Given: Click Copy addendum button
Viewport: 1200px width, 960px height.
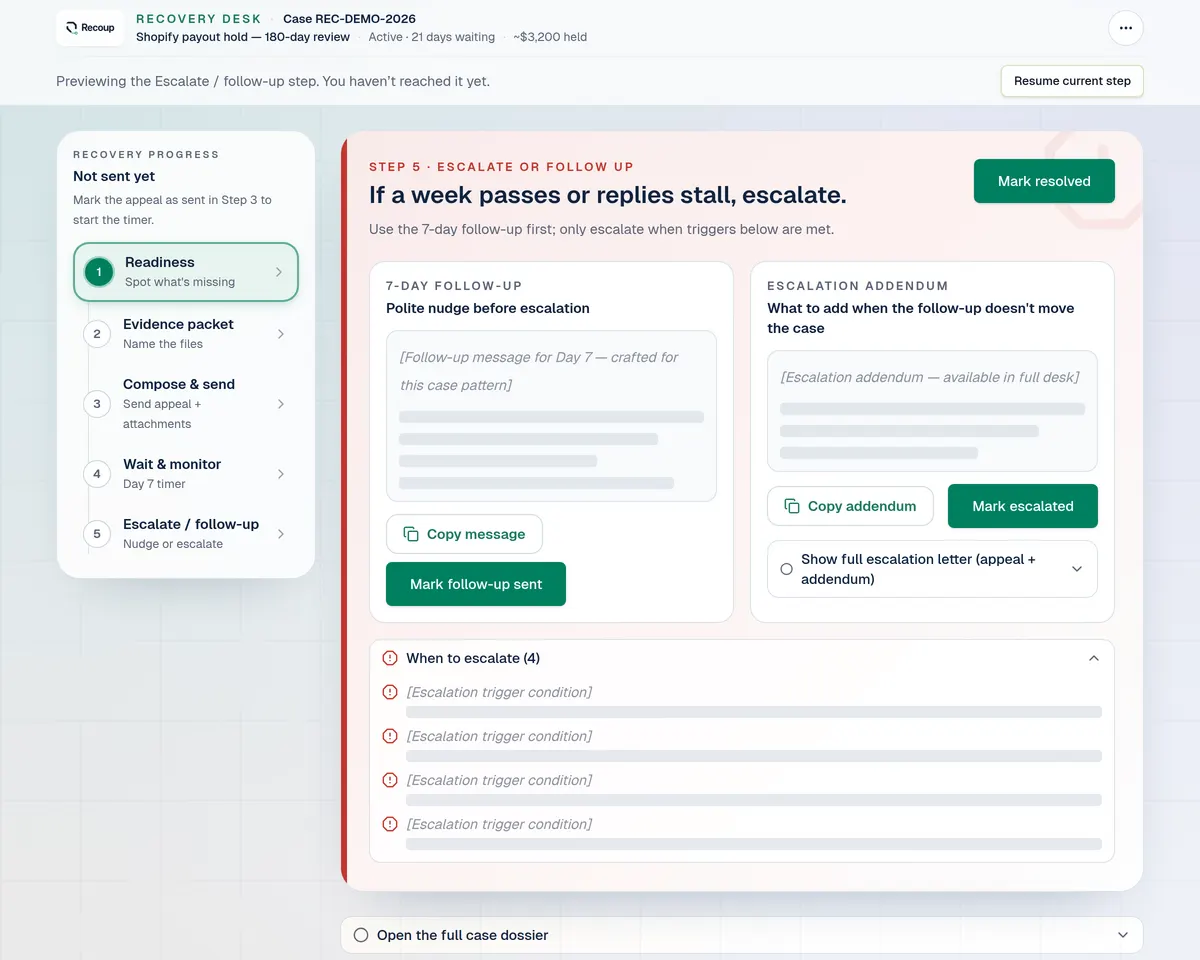Looking at the screenshot, I should pyautogui.click(x=850, y=506).
